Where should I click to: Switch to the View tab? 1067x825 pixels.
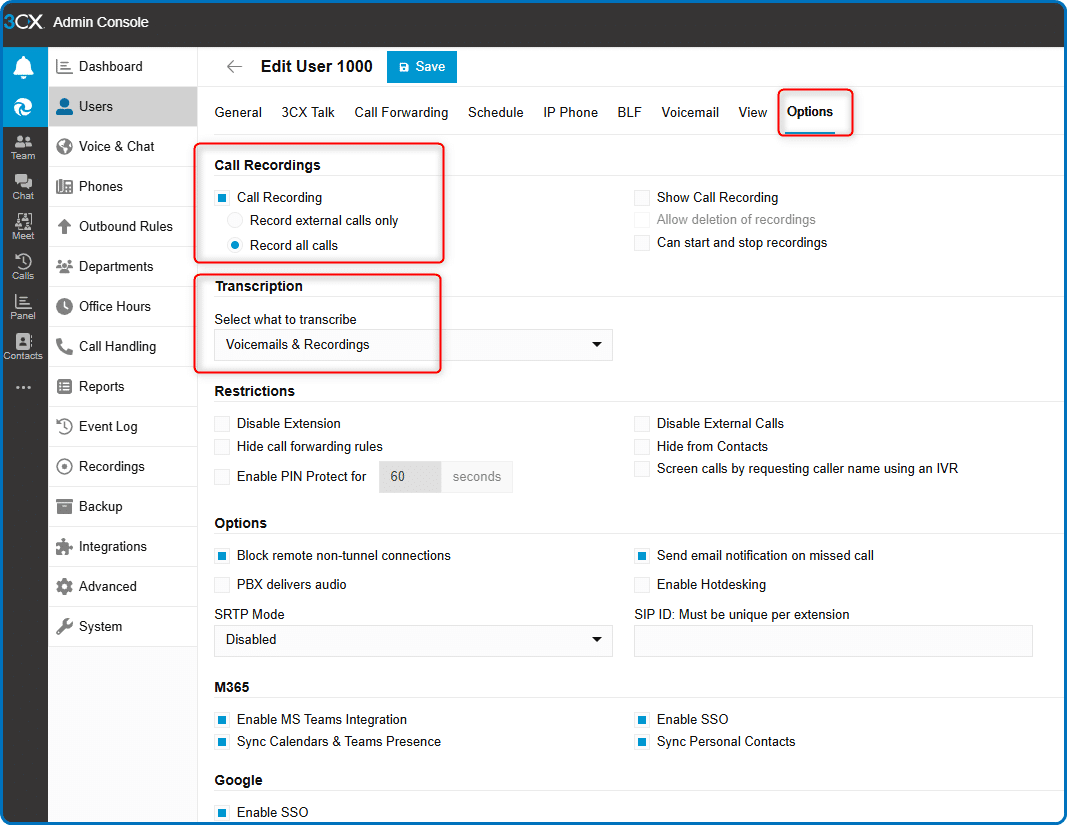tap(753, 112)
